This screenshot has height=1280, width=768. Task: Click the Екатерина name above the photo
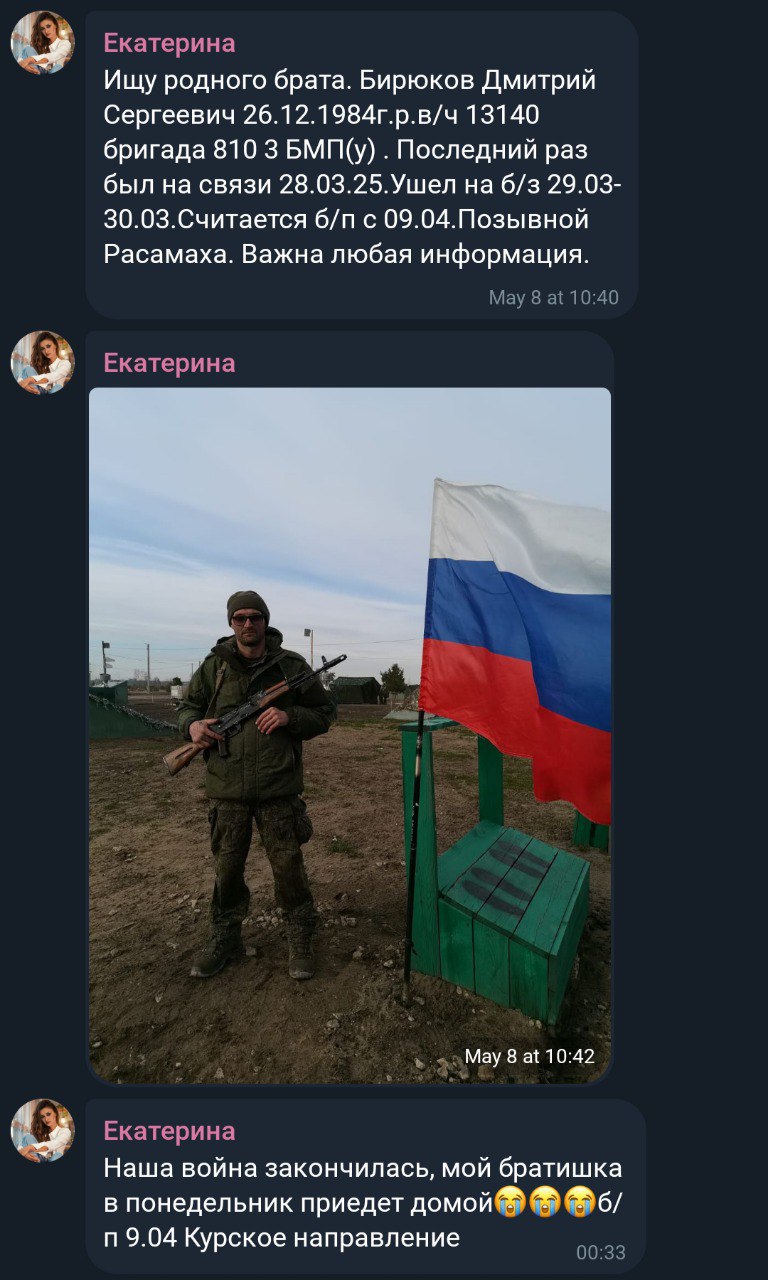pyautogui.click(x=169, y=363)
